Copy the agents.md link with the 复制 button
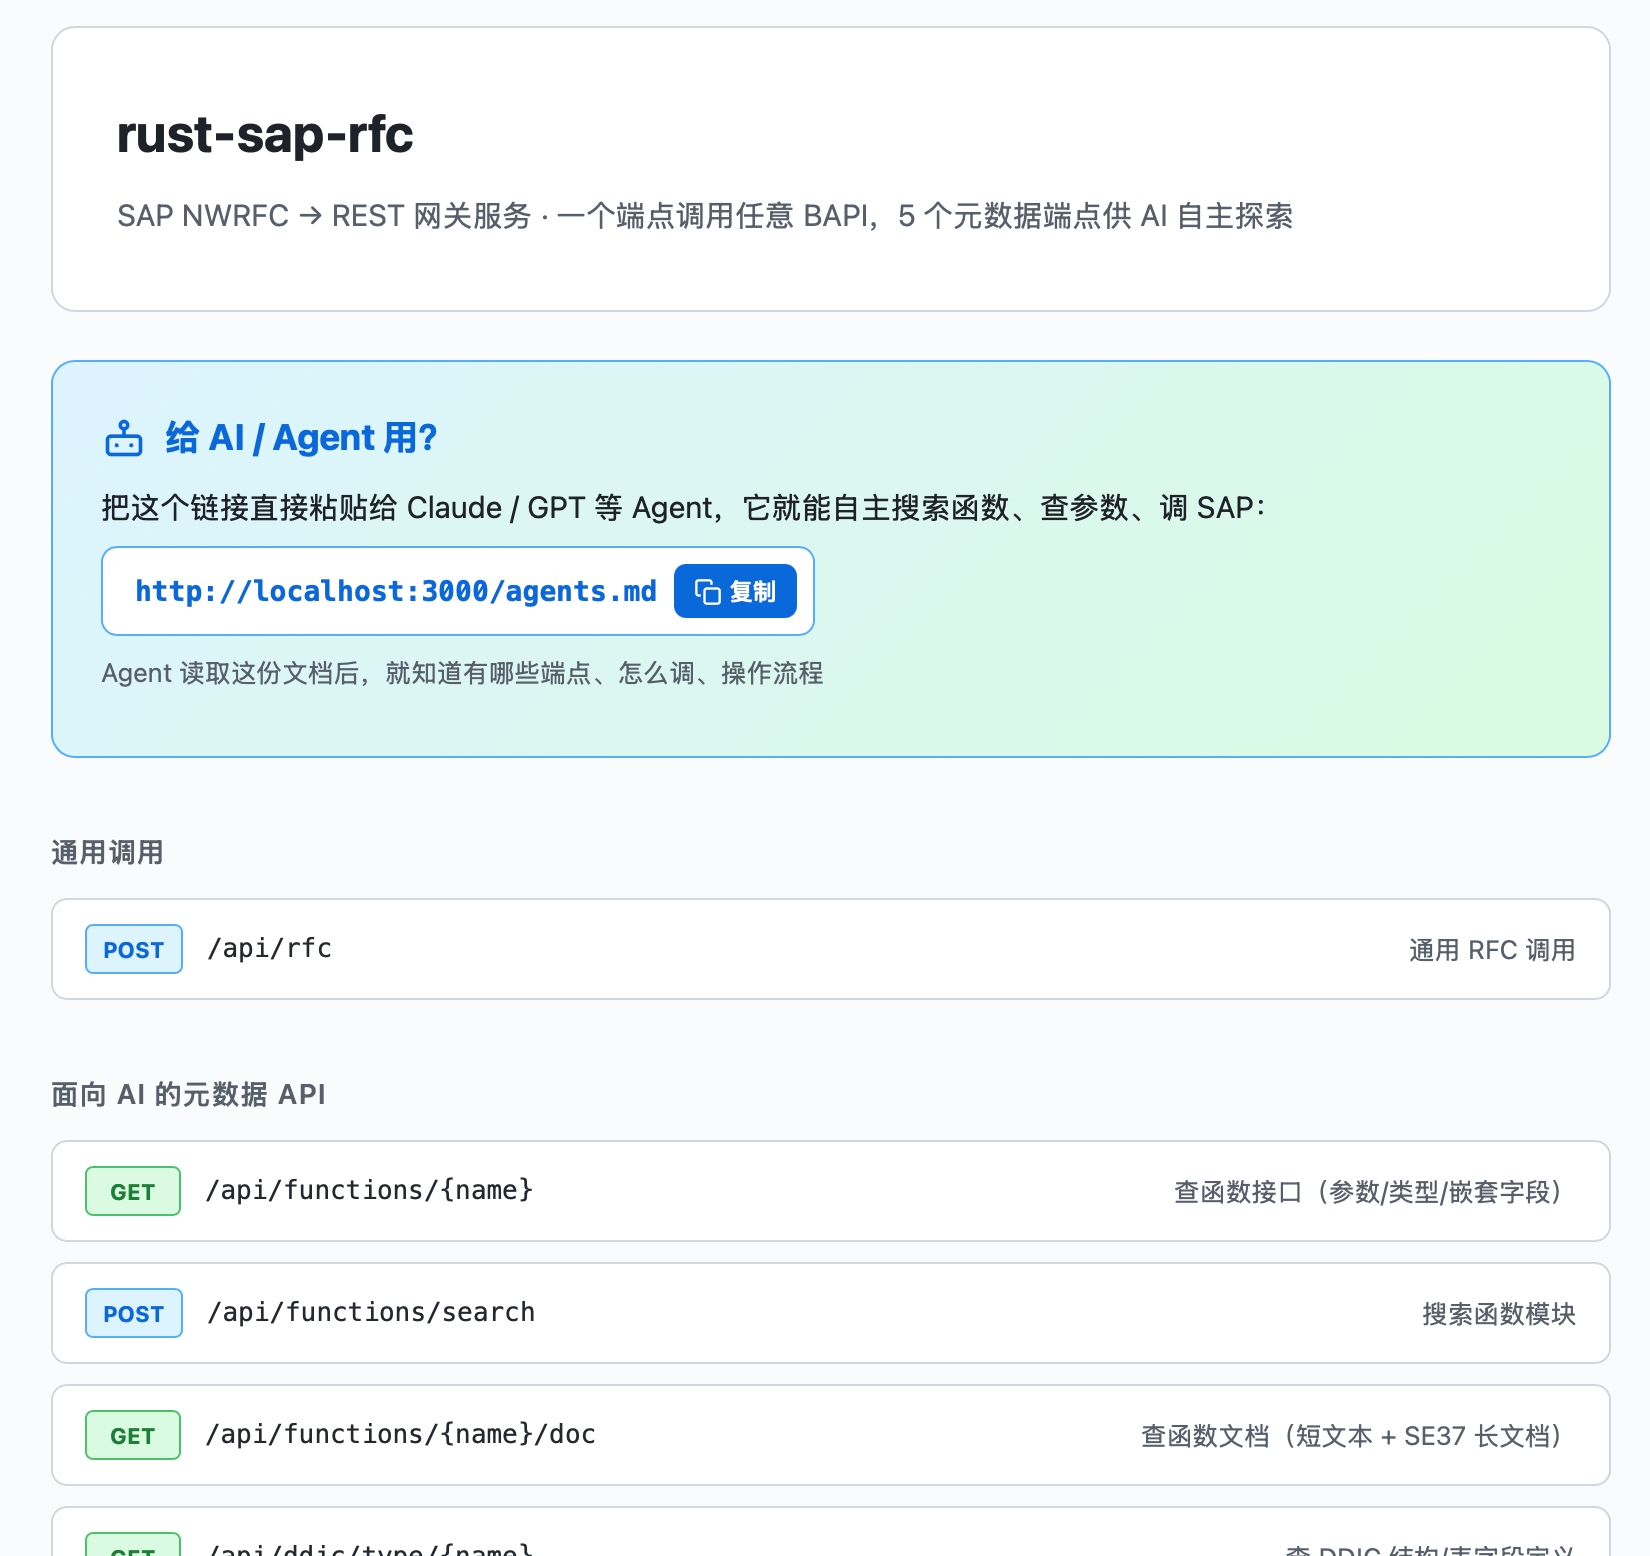The image size is (1650, 1556). tap(735, 591)
